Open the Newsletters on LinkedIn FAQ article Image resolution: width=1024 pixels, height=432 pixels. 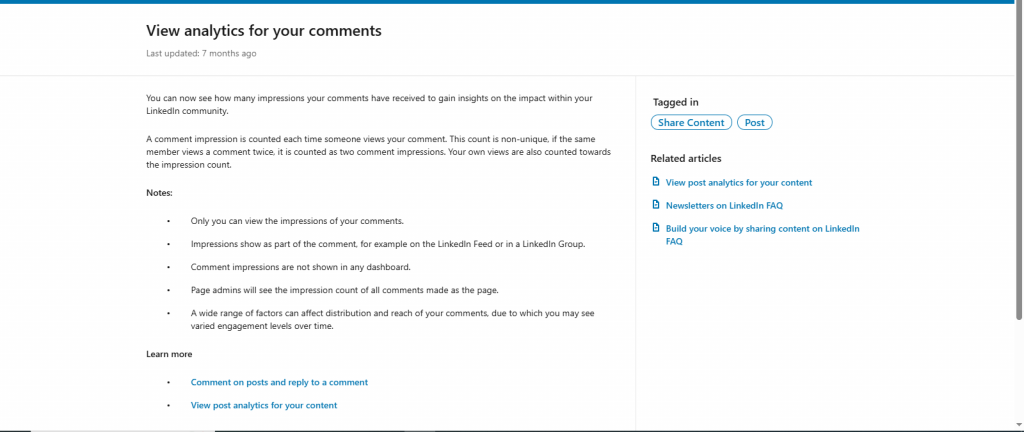(x=724, y=206)
